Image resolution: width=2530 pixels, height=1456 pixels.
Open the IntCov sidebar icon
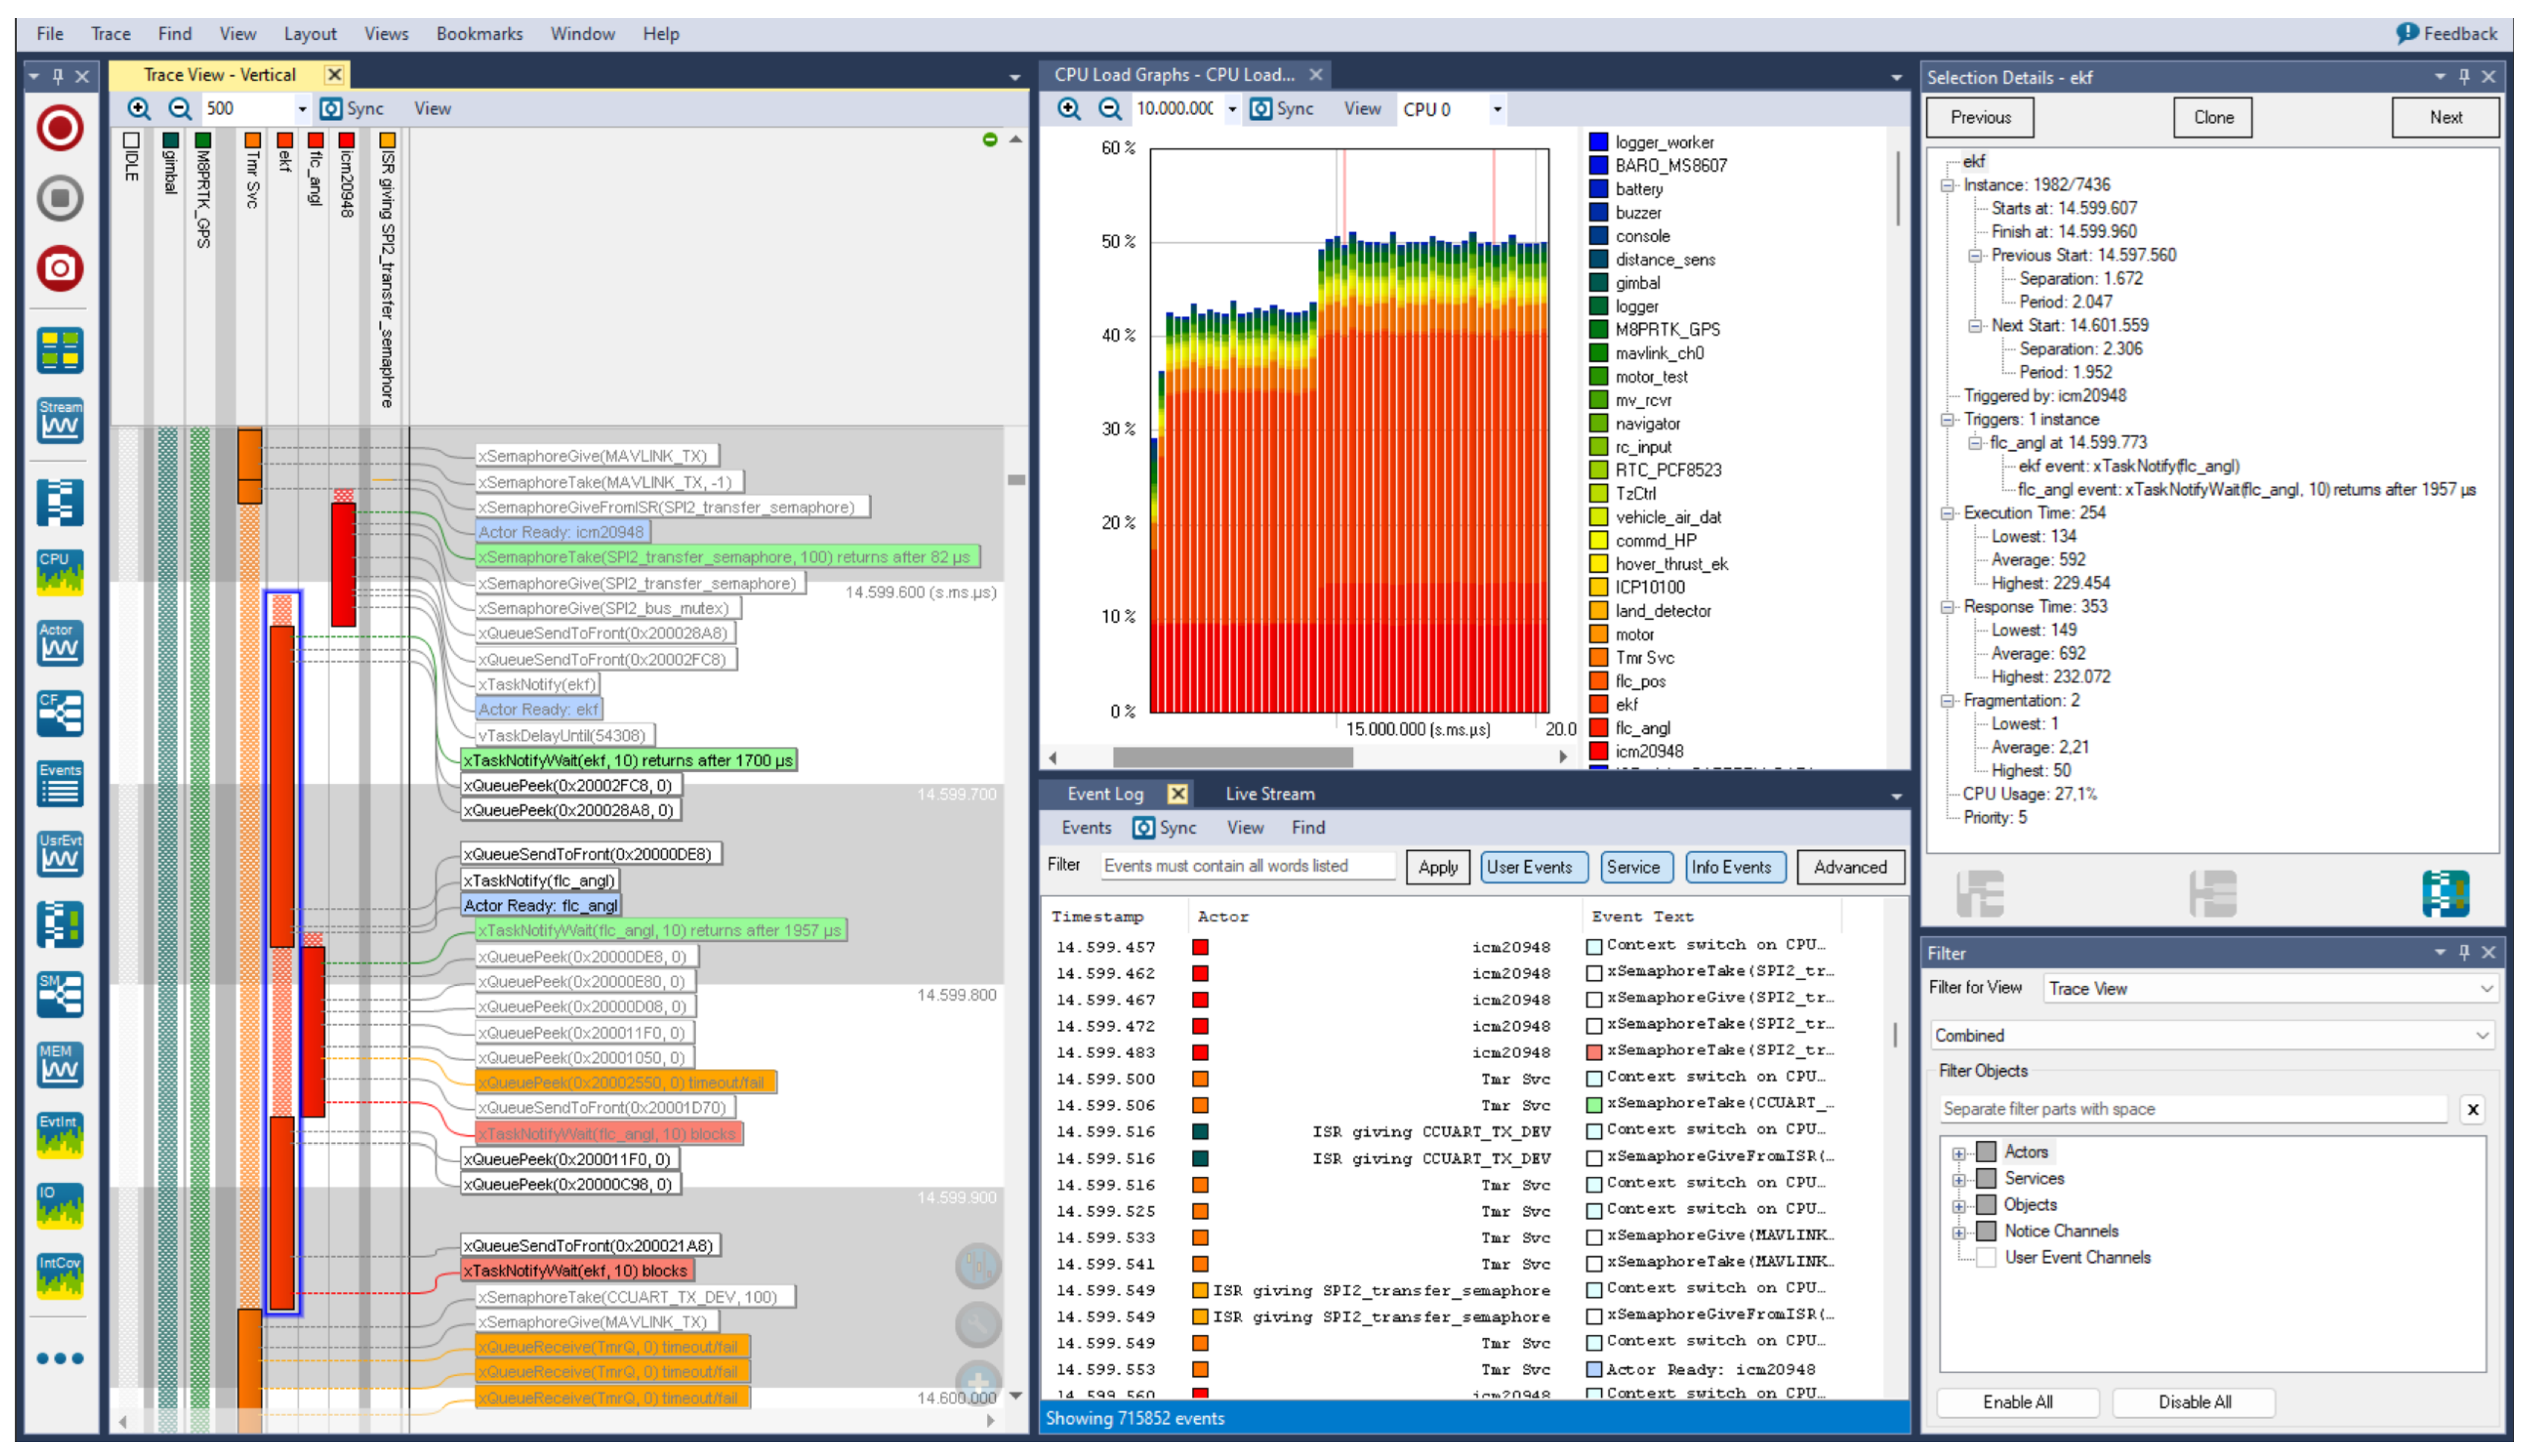[x=60, y=1275]
